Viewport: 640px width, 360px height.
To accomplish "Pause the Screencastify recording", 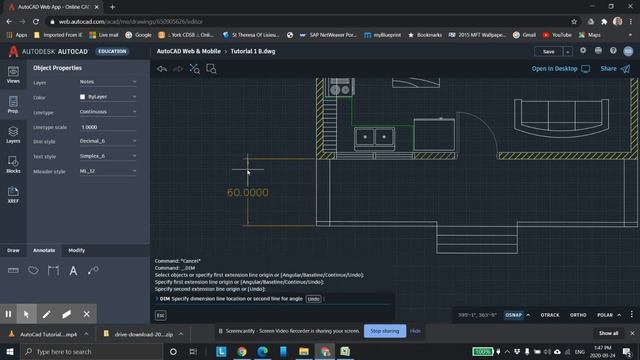I will [8, 314].
